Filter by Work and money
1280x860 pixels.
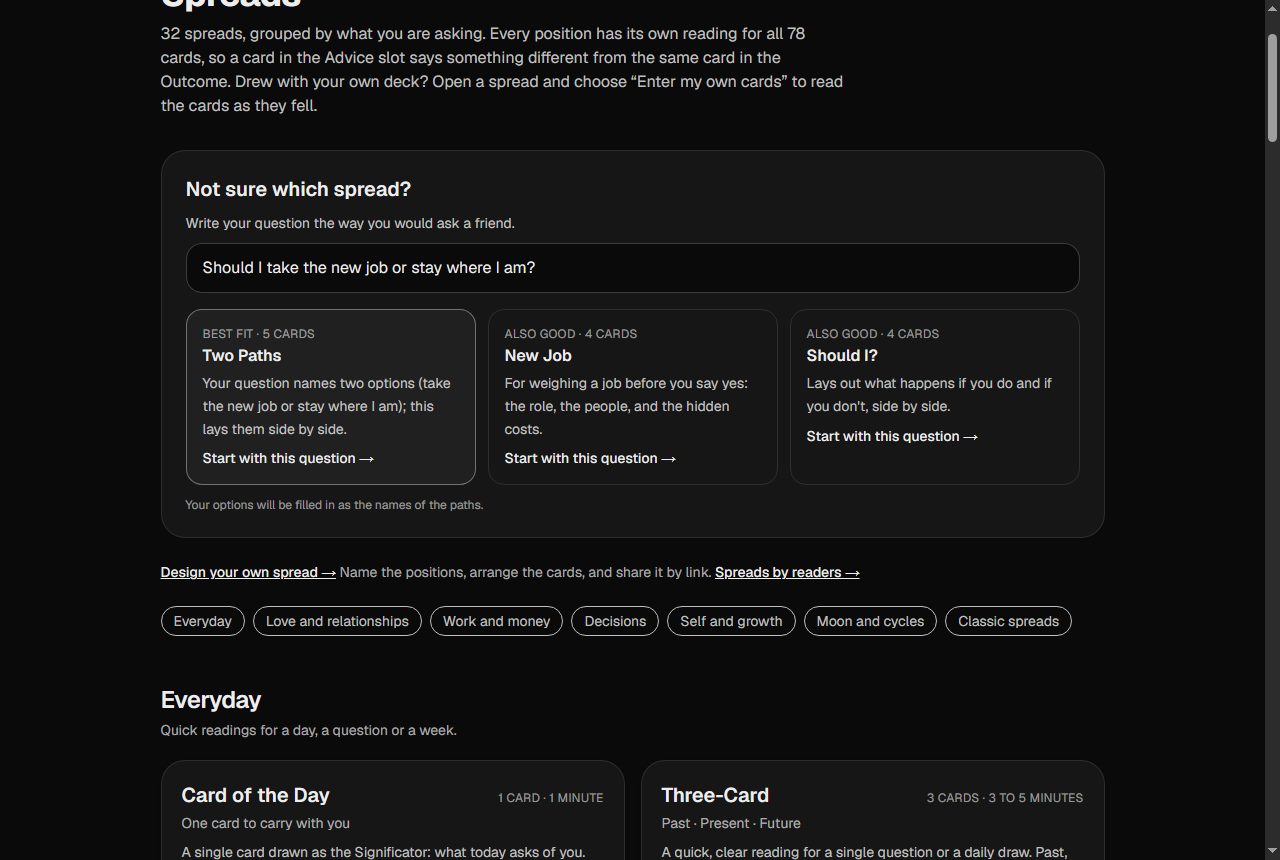tap(496, 621)
